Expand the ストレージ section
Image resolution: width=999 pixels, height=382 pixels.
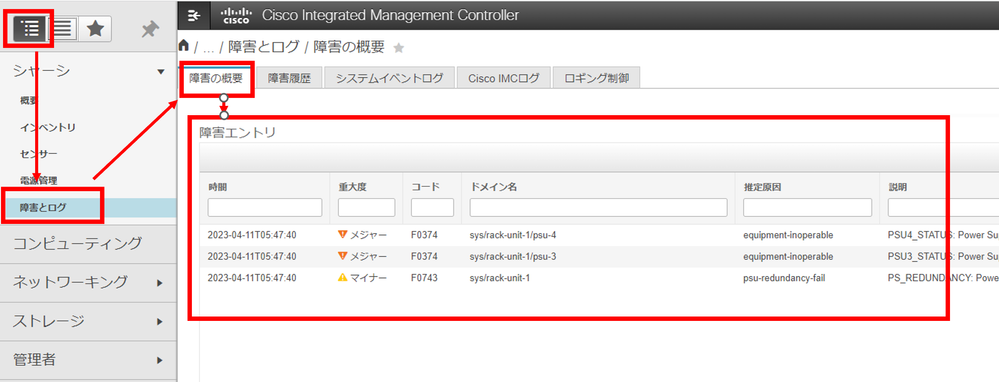(x=160, y=322)
